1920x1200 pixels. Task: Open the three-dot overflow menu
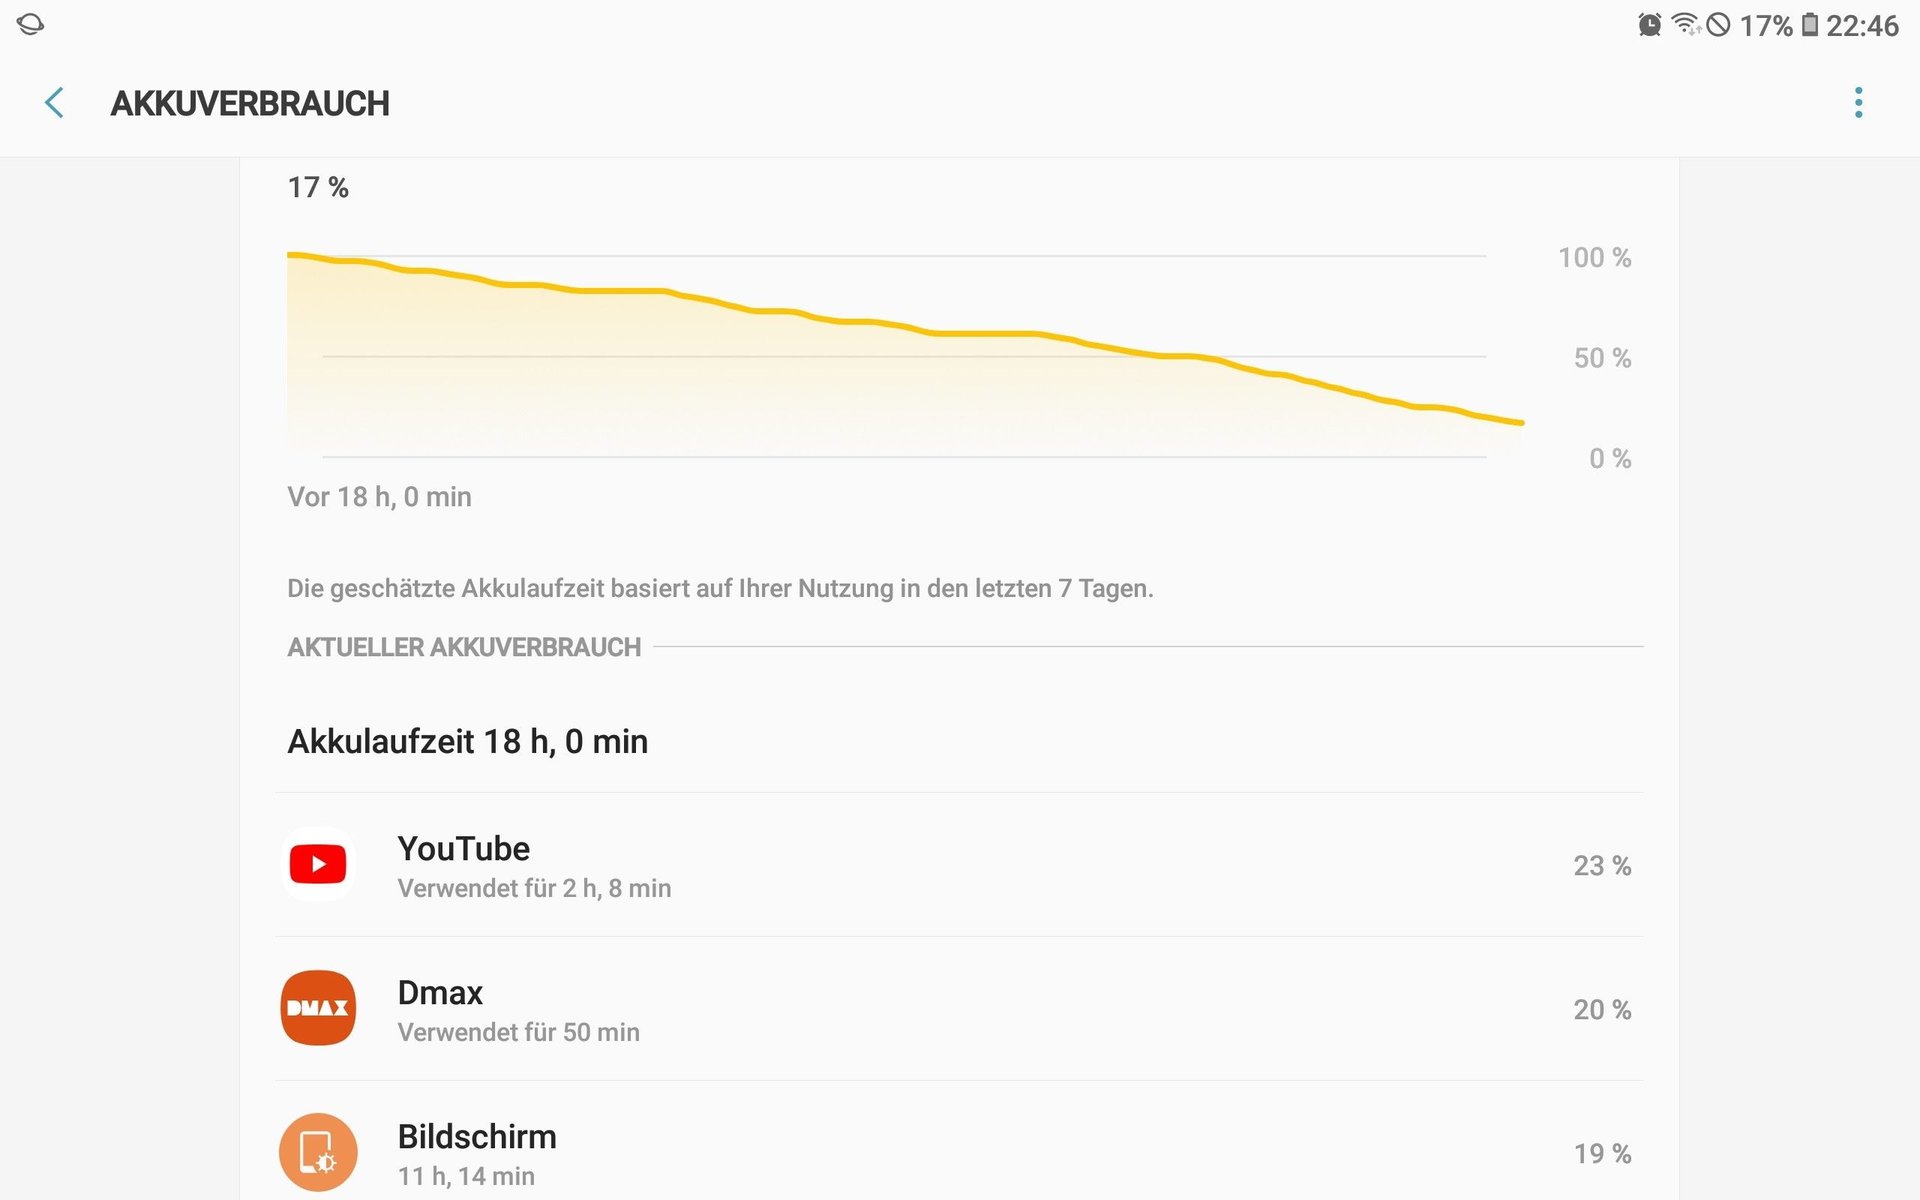coord(1858,102)
